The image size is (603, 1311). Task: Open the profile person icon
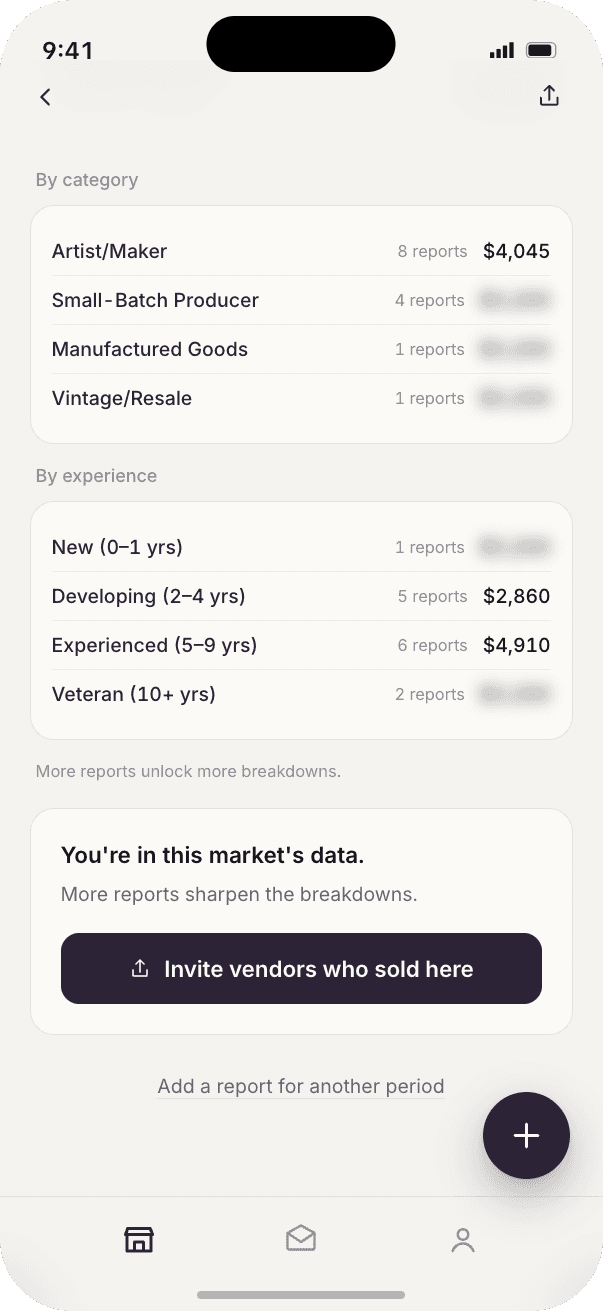[463, 1240]
